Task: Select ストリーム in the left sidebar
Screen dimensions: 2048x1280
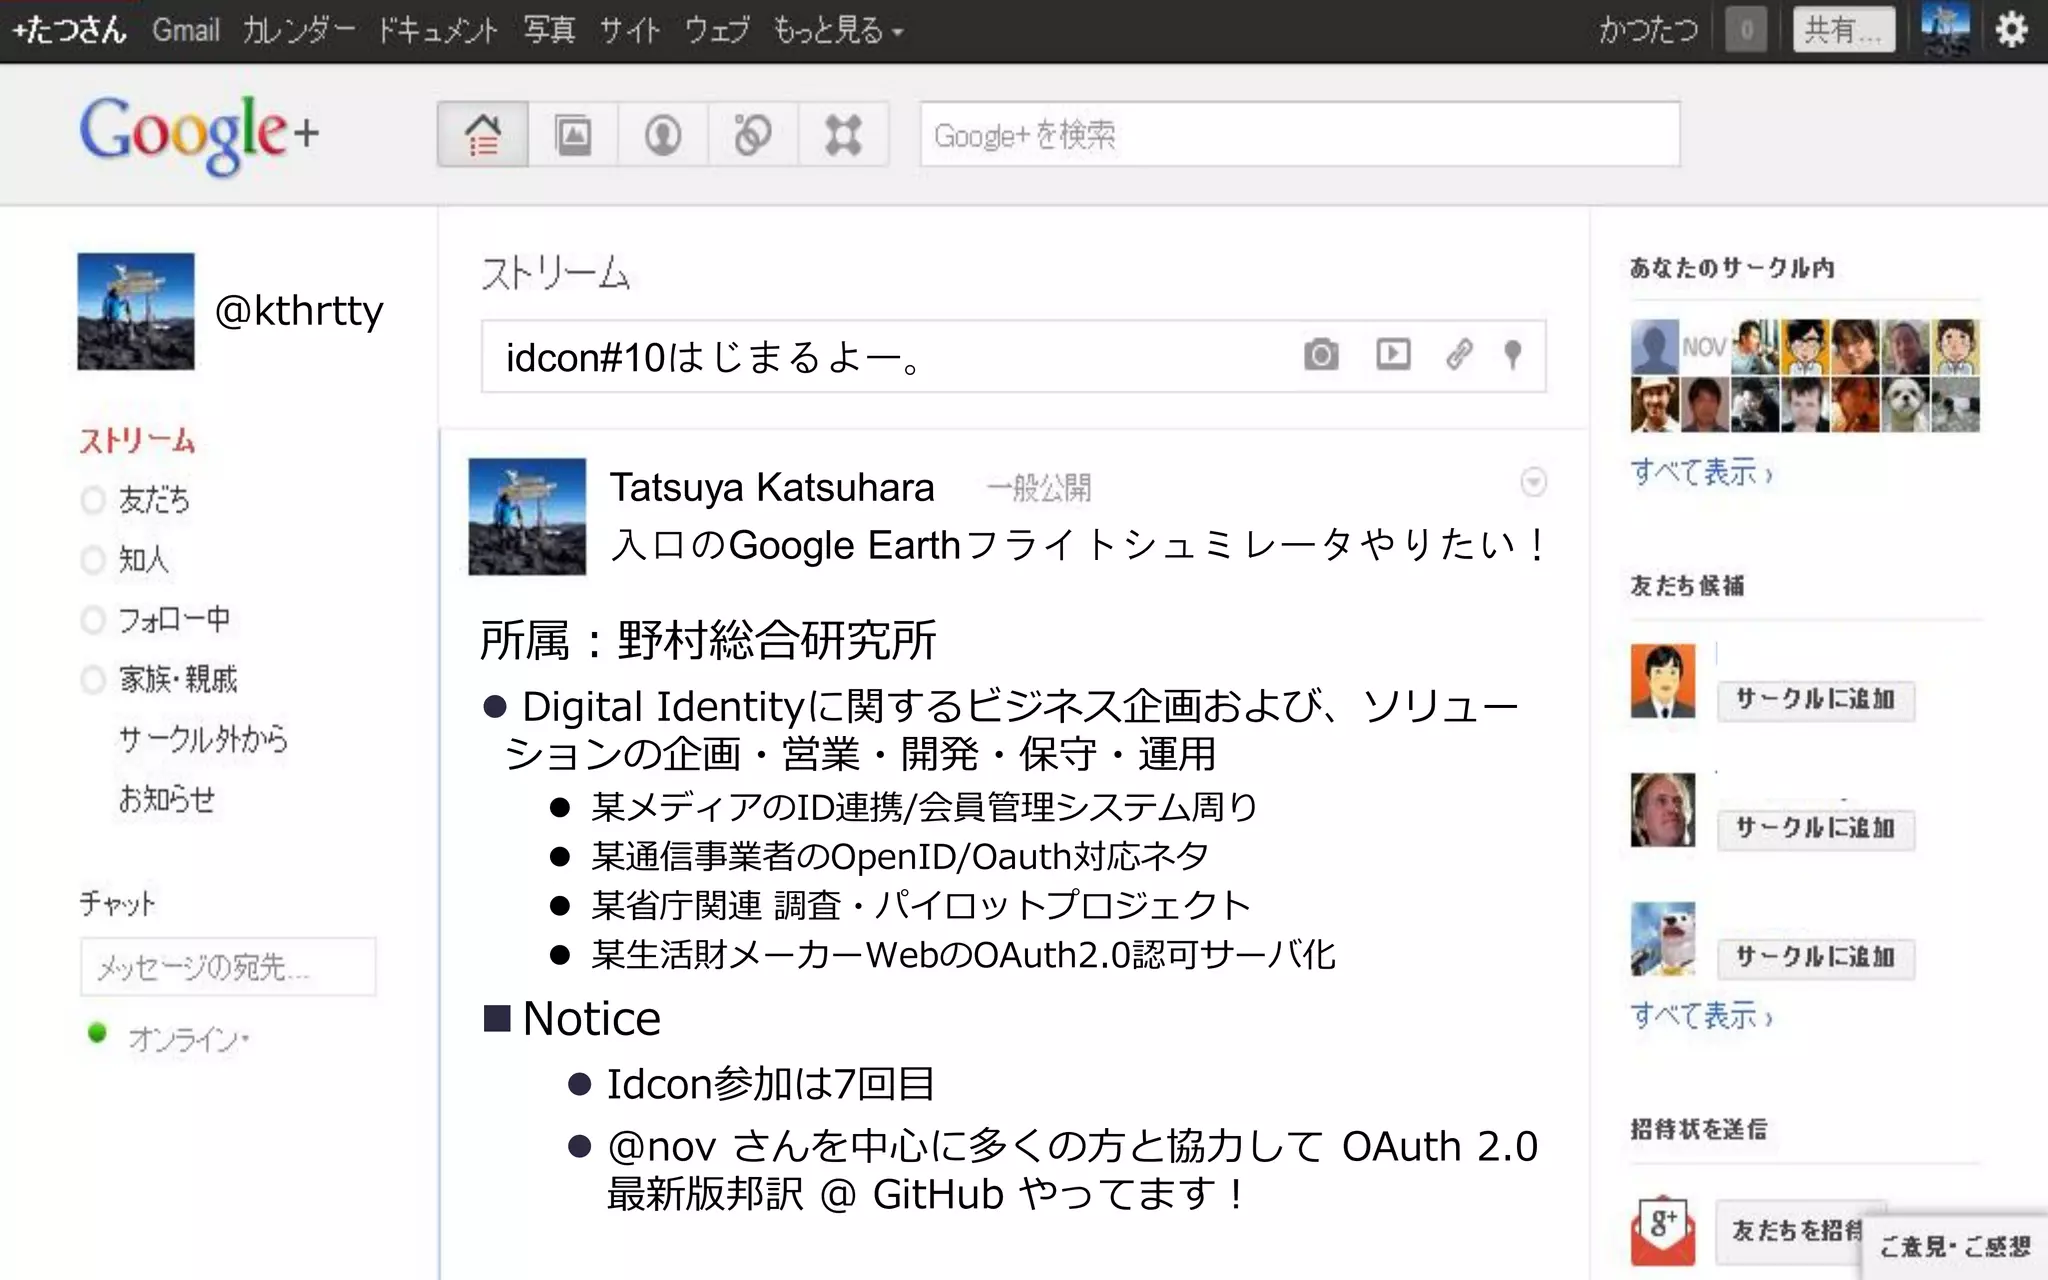Action: click(137, 441)
